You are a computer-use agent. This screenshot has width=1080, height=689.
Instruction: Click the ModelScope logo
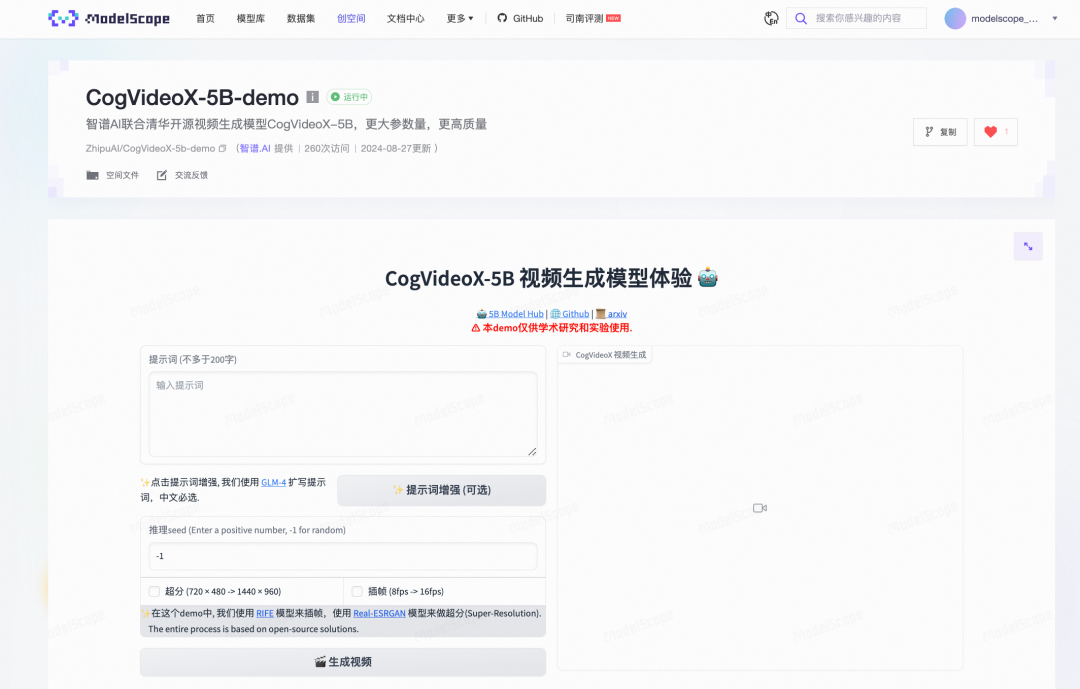(x=109, y=19)
